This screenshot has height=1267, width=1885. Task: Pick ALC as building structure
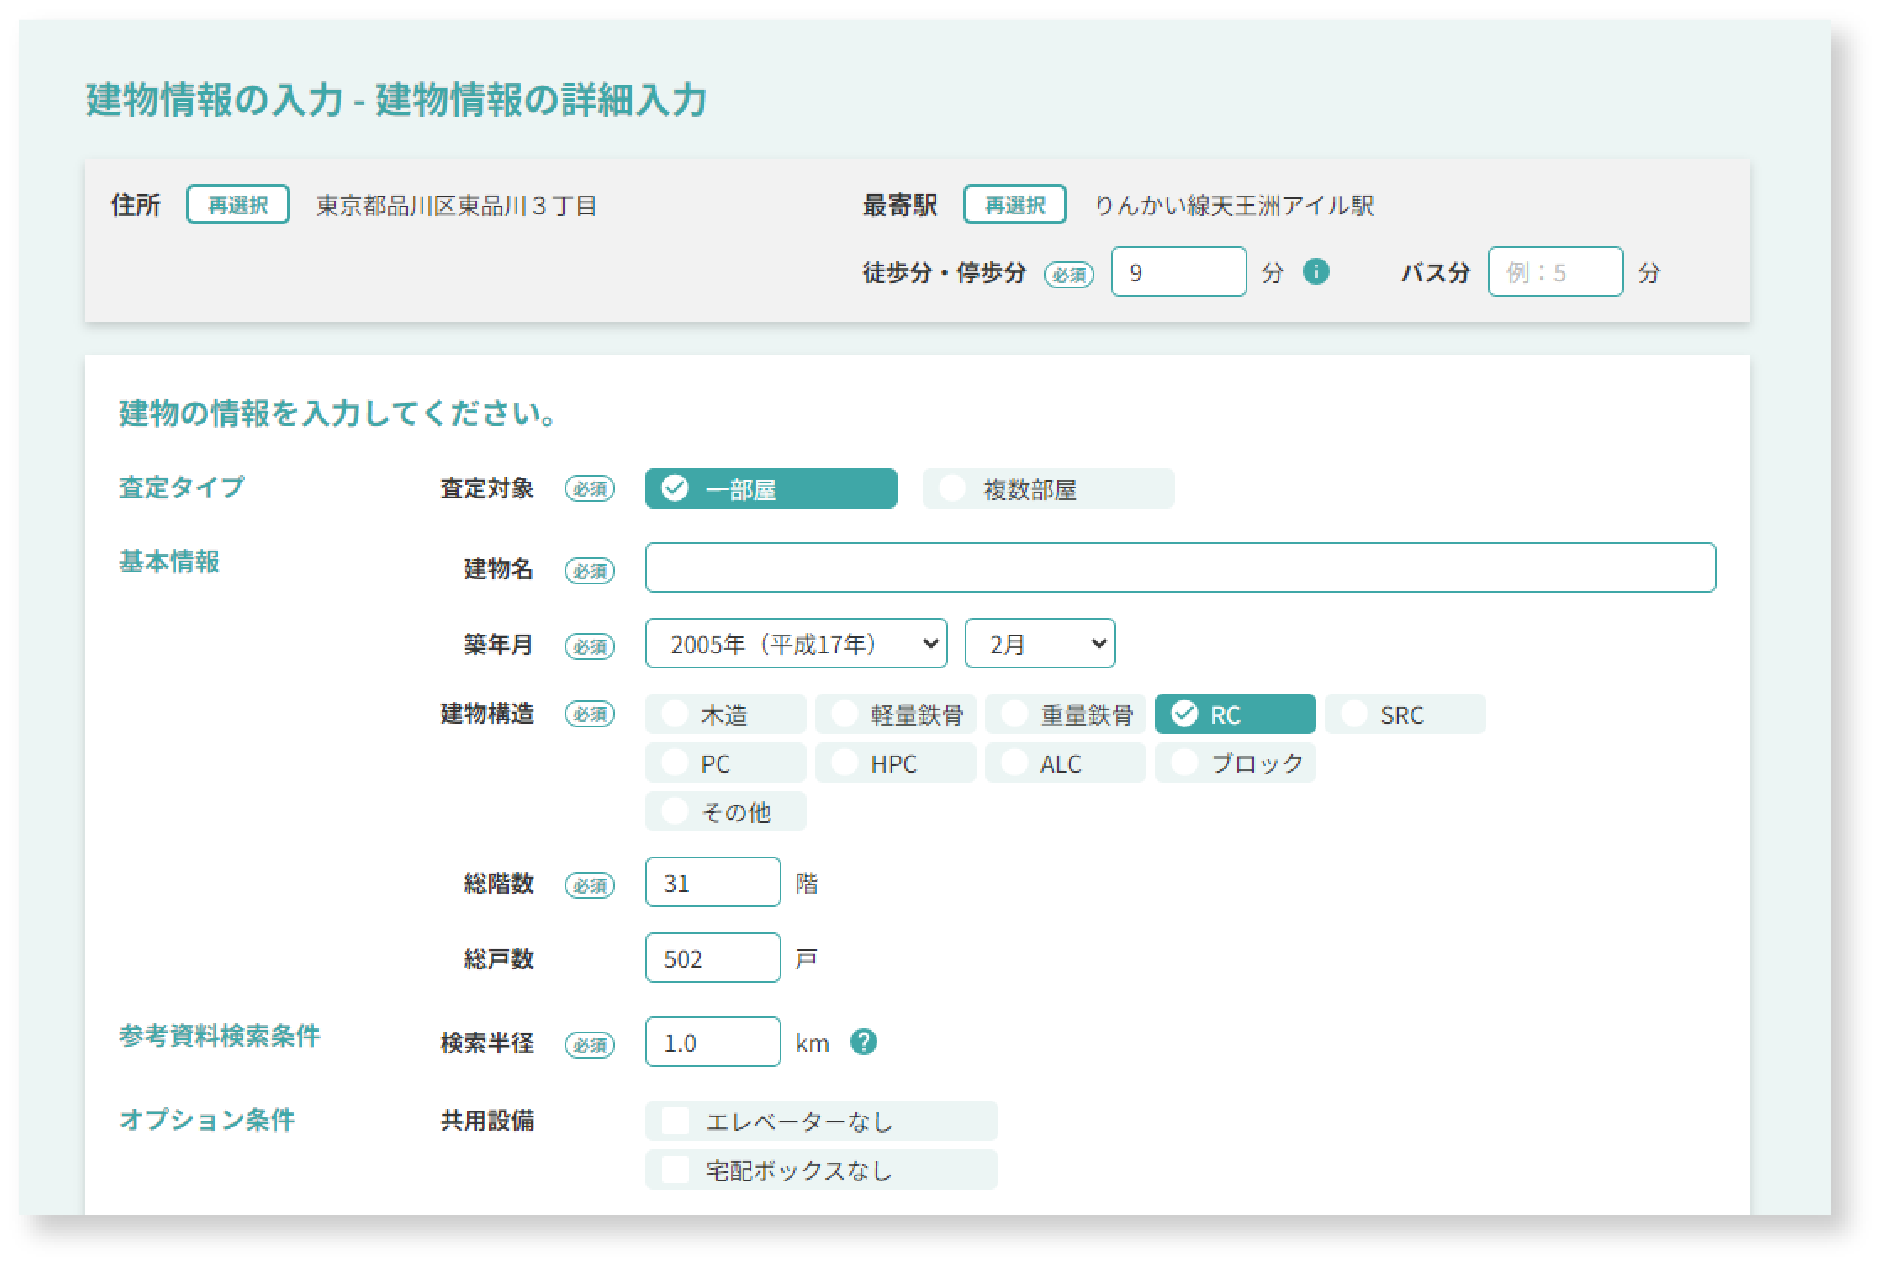click(1066, 763)
